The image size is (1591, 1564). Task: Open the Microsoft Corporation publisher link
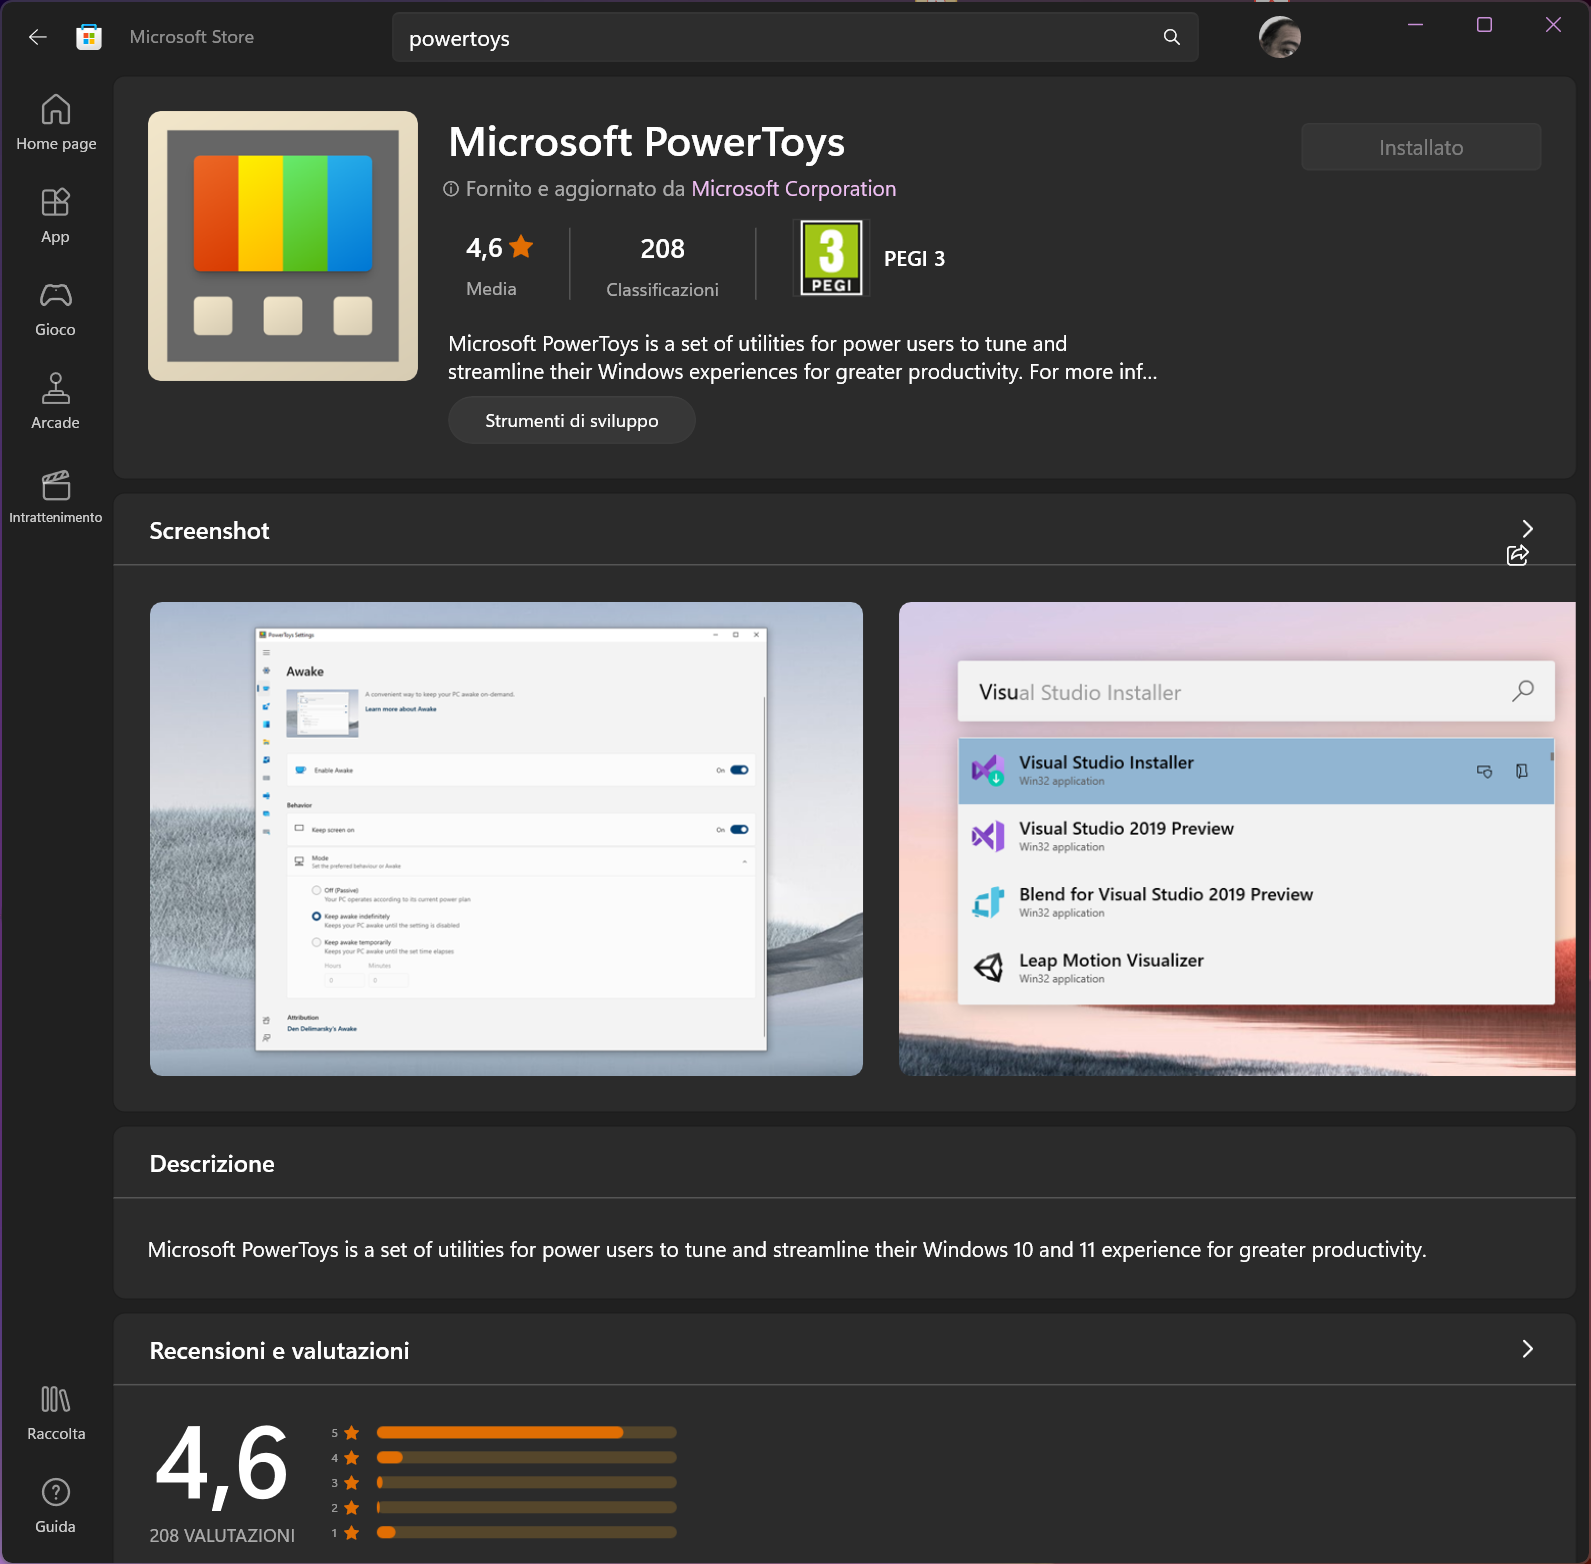[x=794, y=189]
